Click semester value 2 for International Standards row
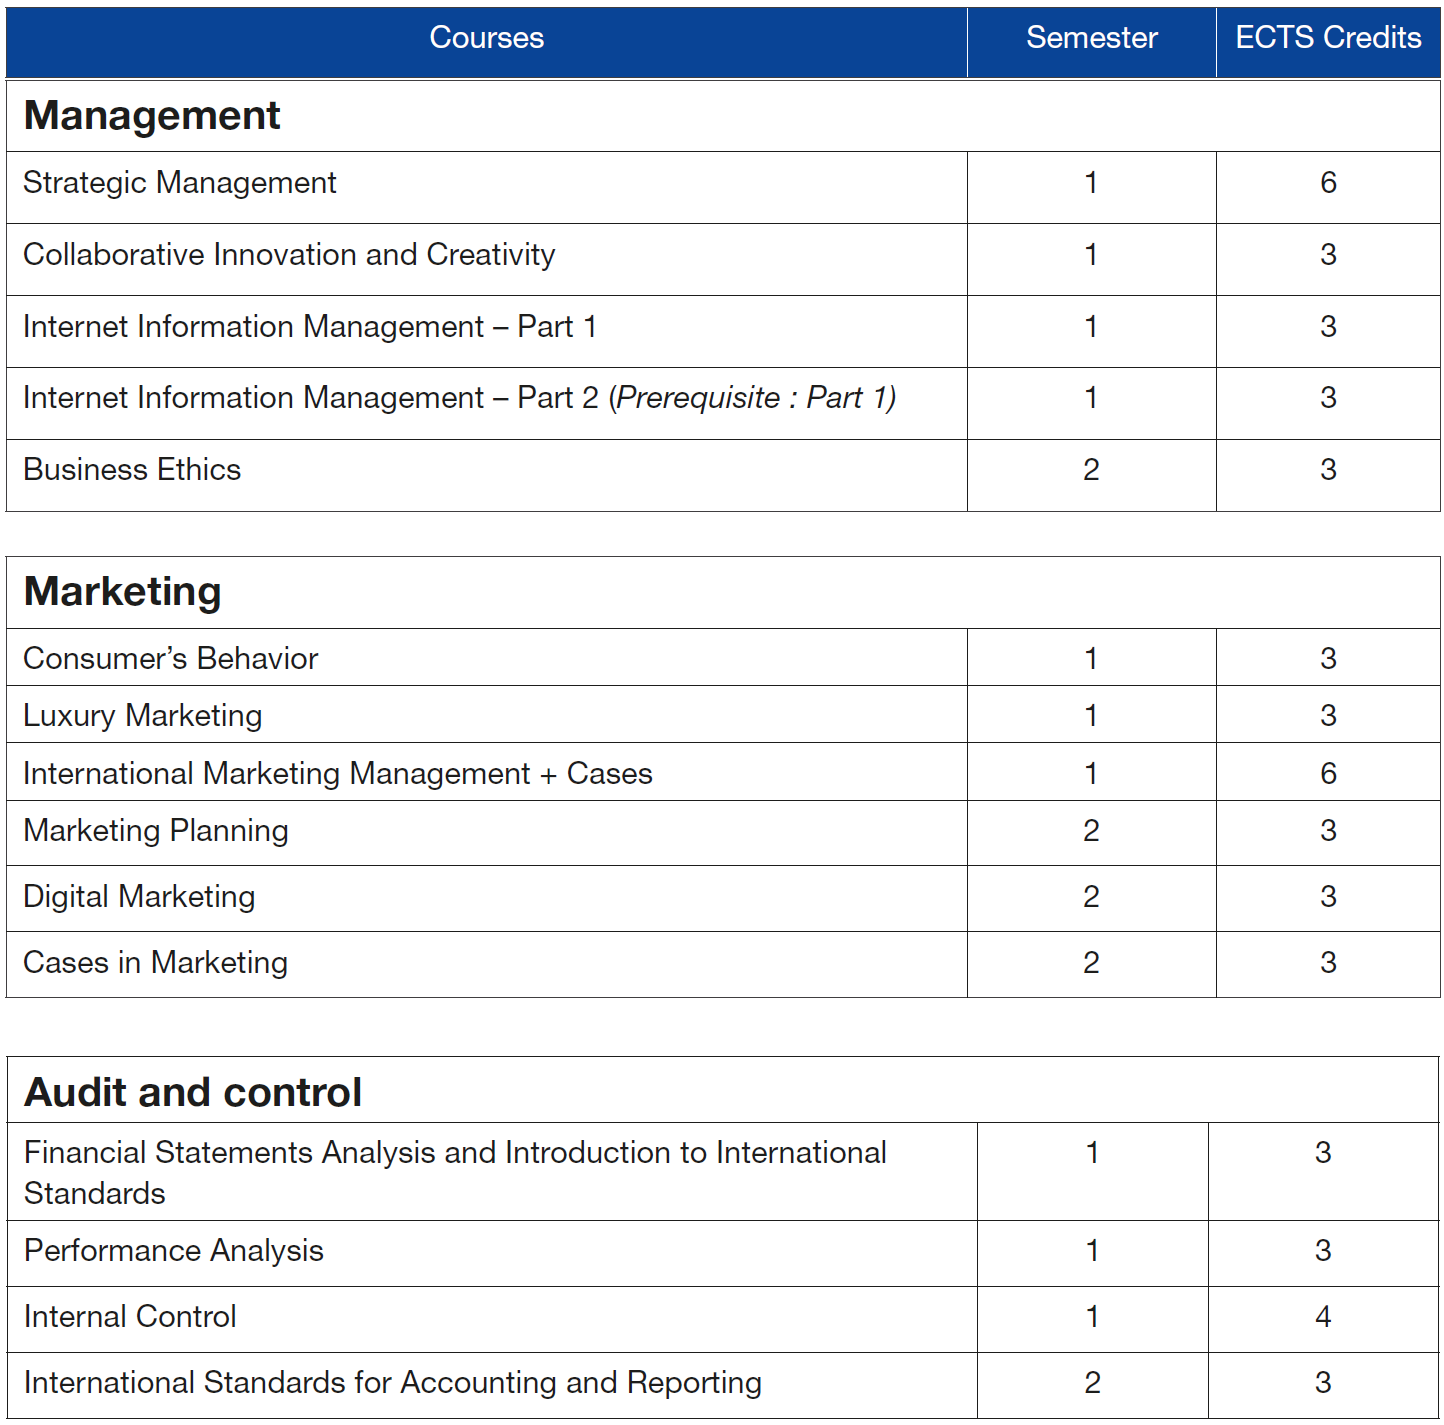Image resolution: width=1444 pixels, height=1425 pixels. (1092, 1383)
